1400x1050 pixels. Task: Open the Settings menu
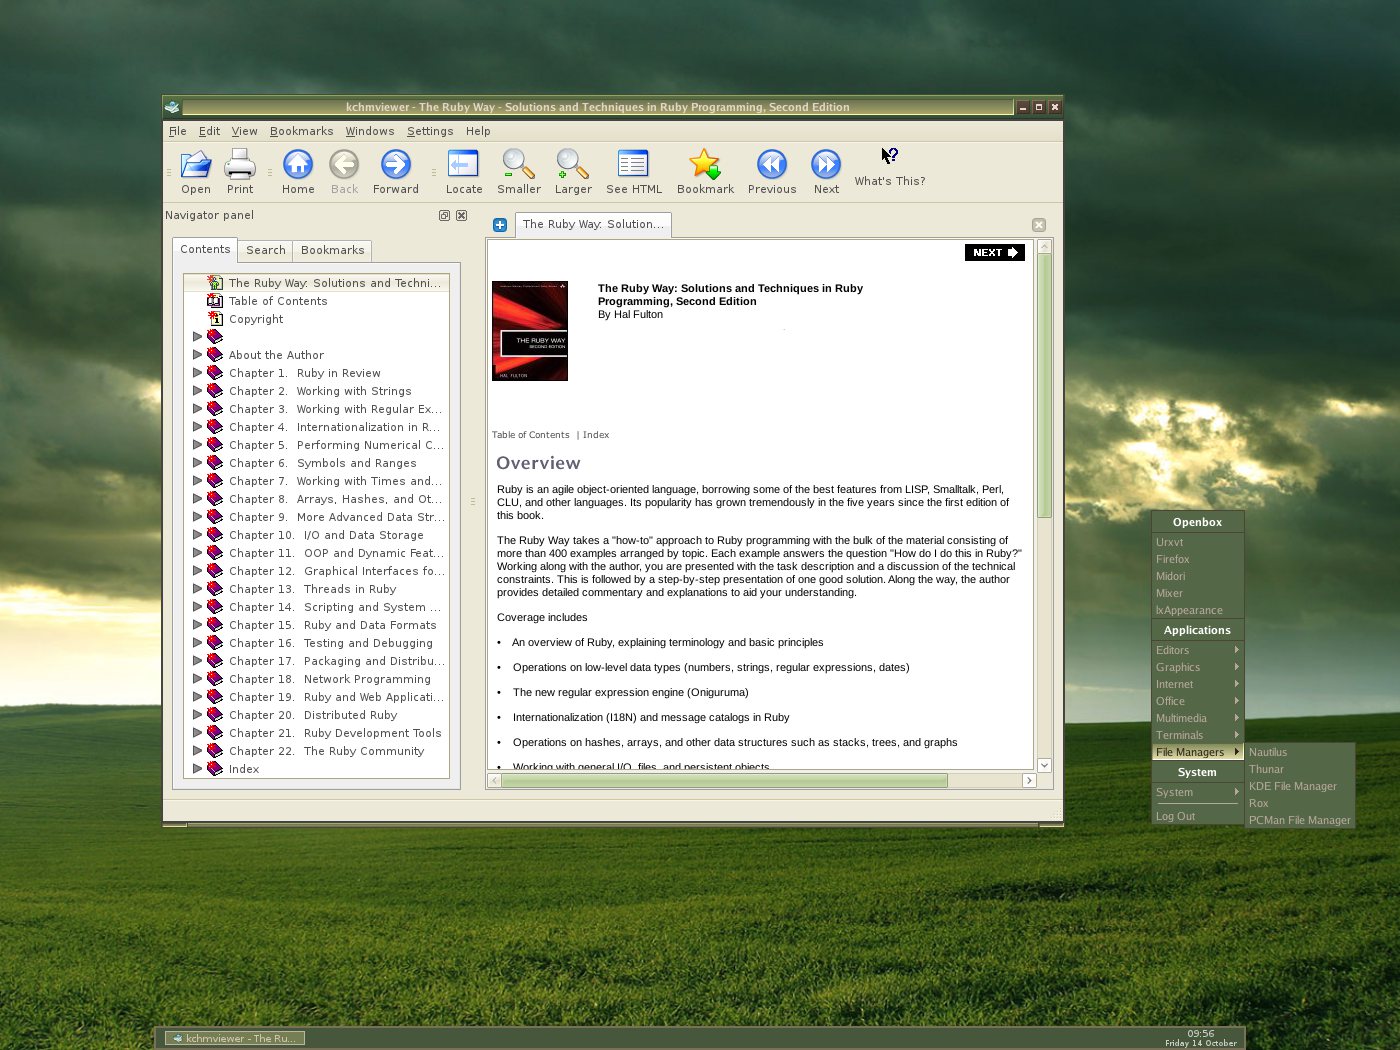coord(430,131)
